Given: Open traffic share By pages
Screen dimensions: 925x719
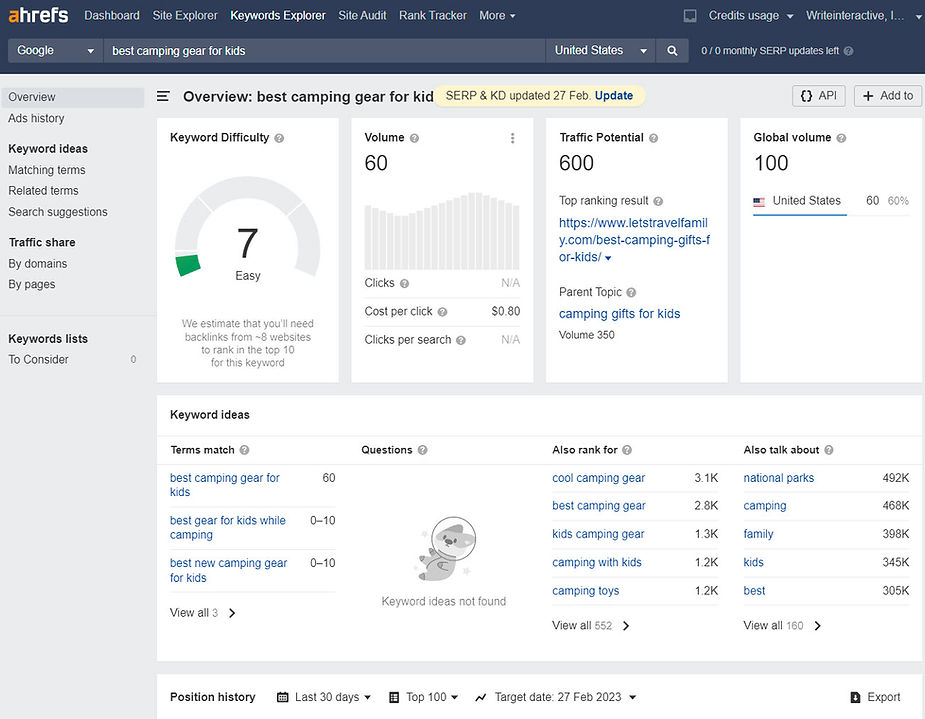Looking at the screenshot, I should pos(31,285).
